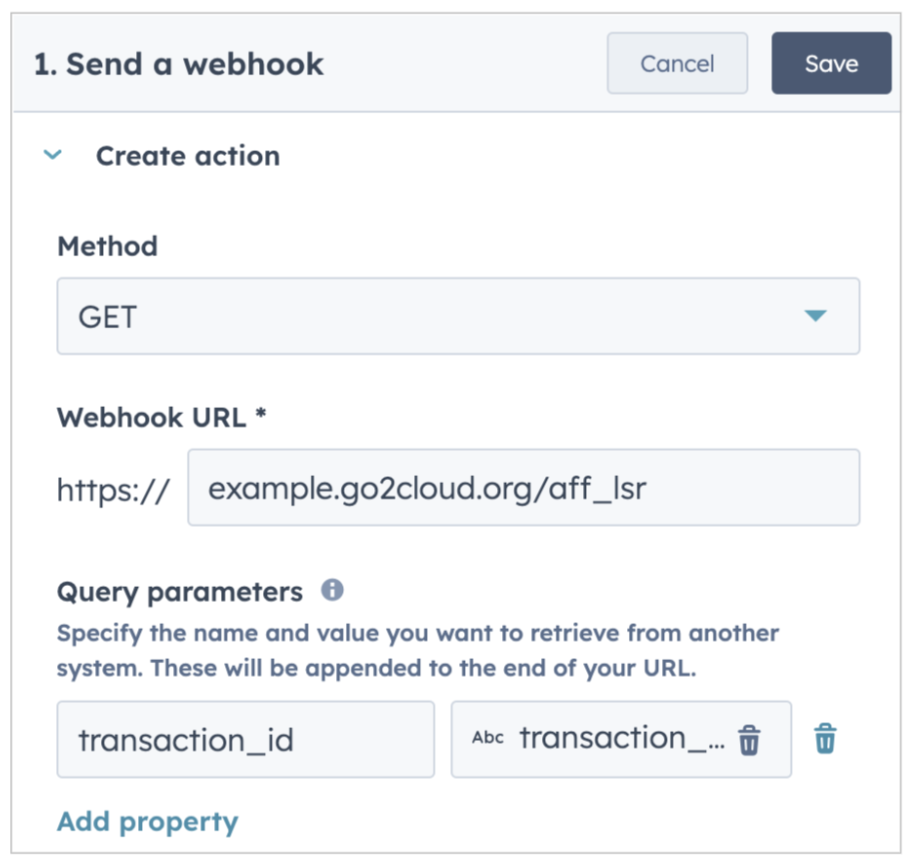This screenshot has width=910, height=864.
Task: Open the Query parameters info icon
Action: 333,590
